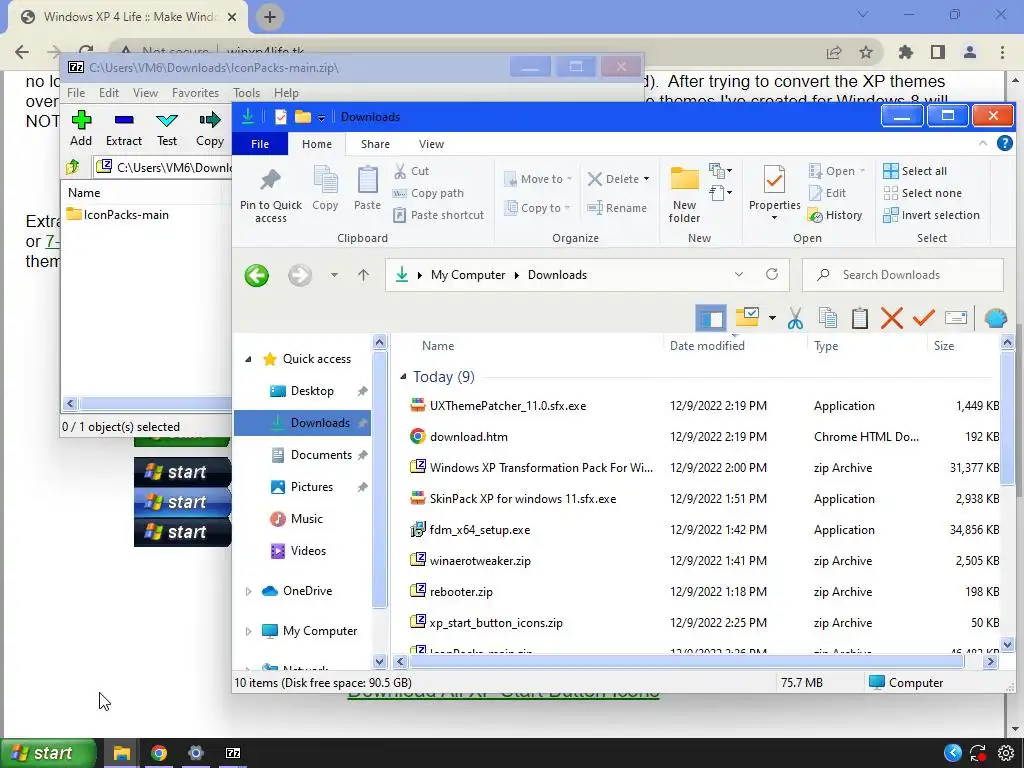Image resolution: width=1024 pixels, height=768 pixels.
Task: Click the ribbon Paste button
Action: 367,188
